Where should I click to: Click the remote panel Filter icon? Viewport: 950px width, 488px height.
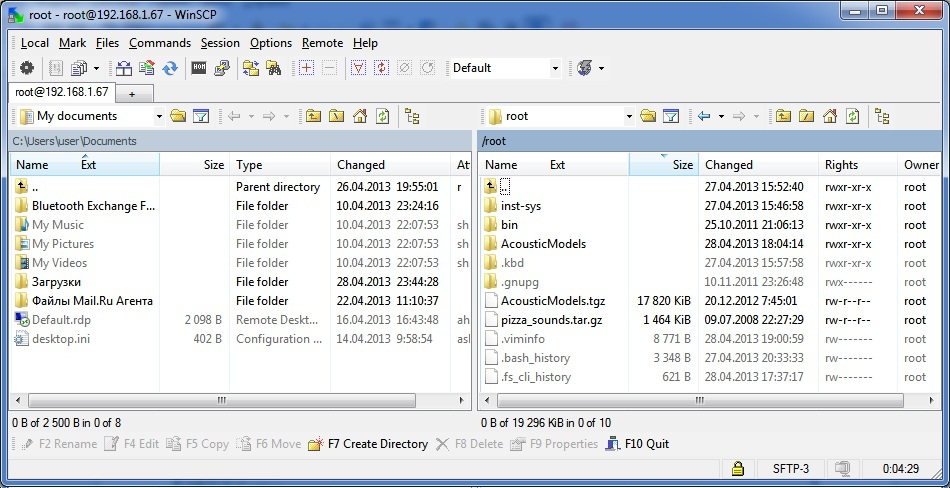[671, 116]
